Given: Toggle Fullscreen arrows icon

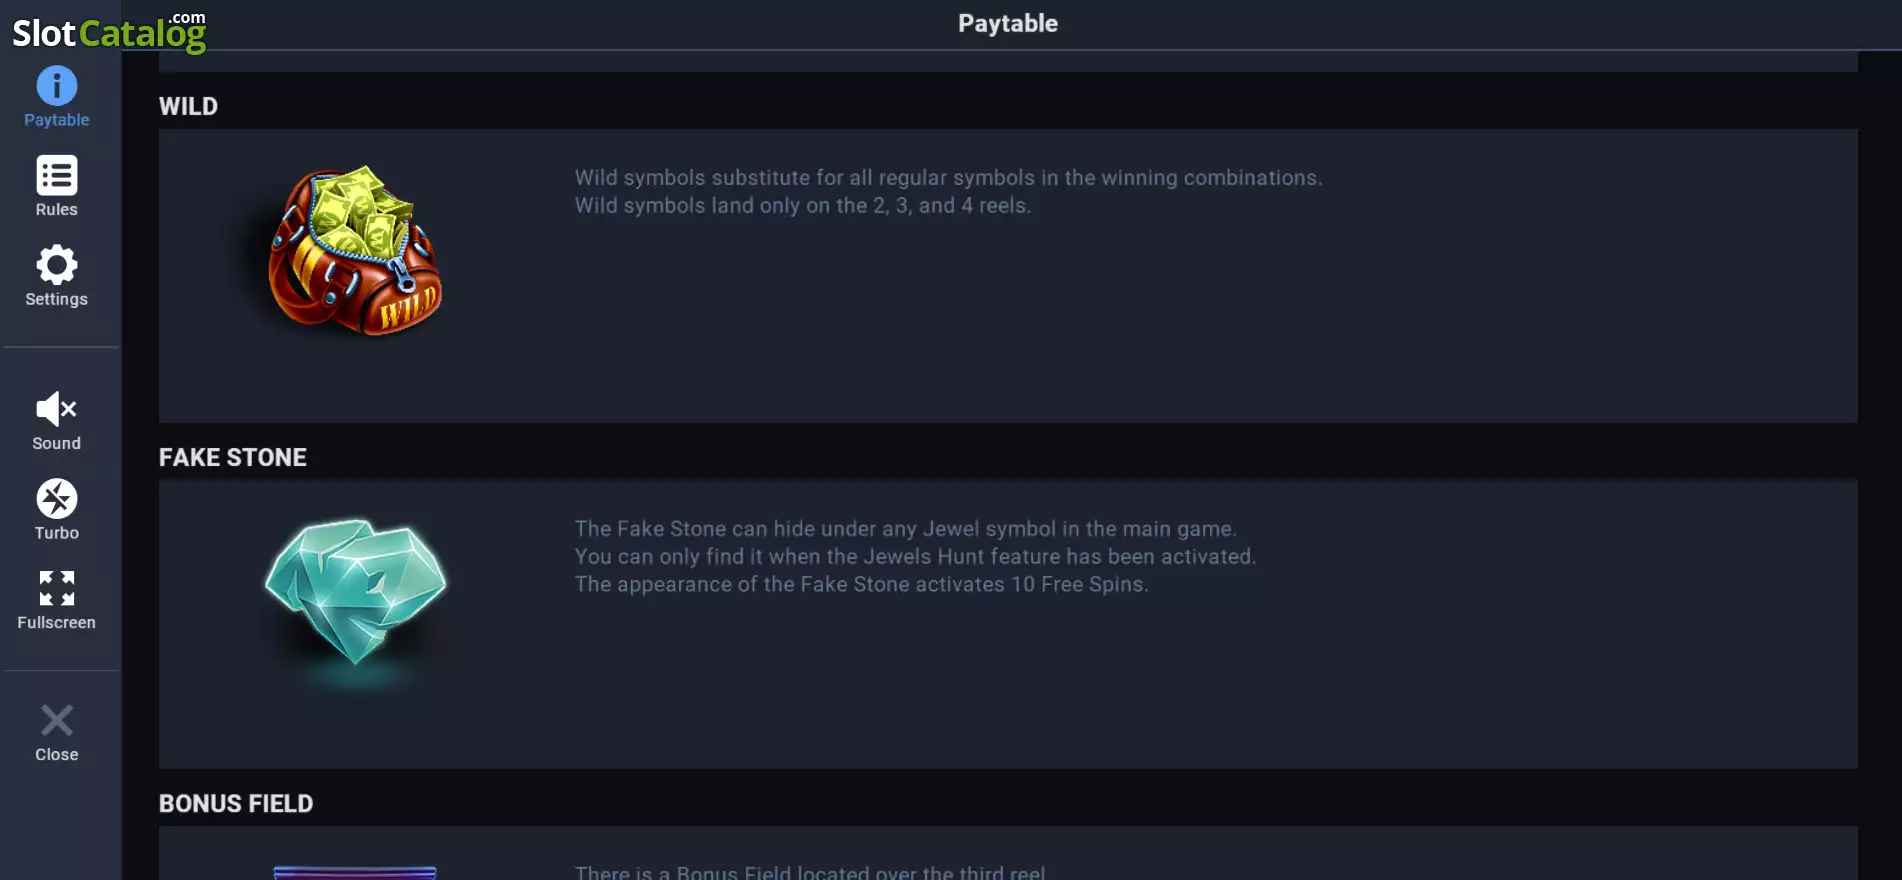Looking at the screenshot, I should pos(56,588).
